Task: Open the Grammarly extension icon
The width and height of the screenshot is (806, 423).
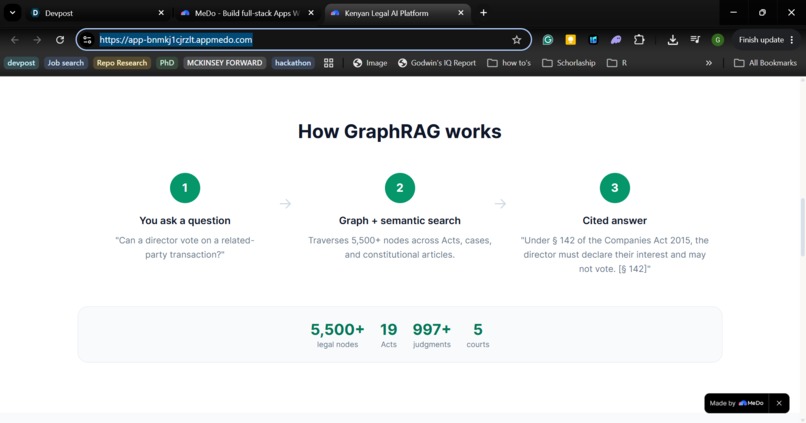Action: 547,40
